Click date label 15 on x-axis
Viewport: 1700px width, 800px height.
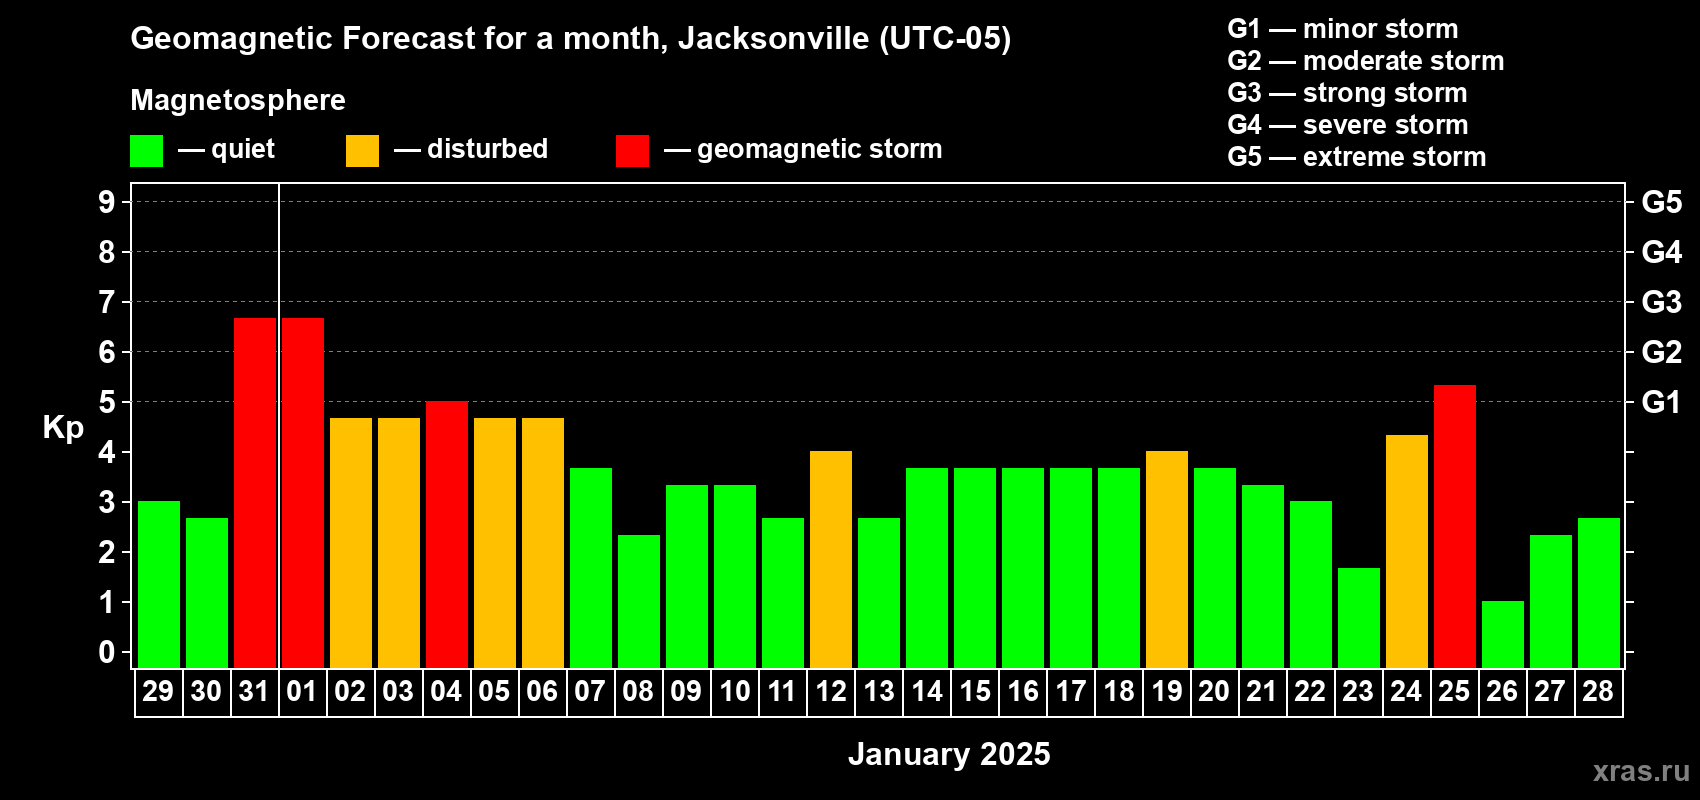pos(975,691)
